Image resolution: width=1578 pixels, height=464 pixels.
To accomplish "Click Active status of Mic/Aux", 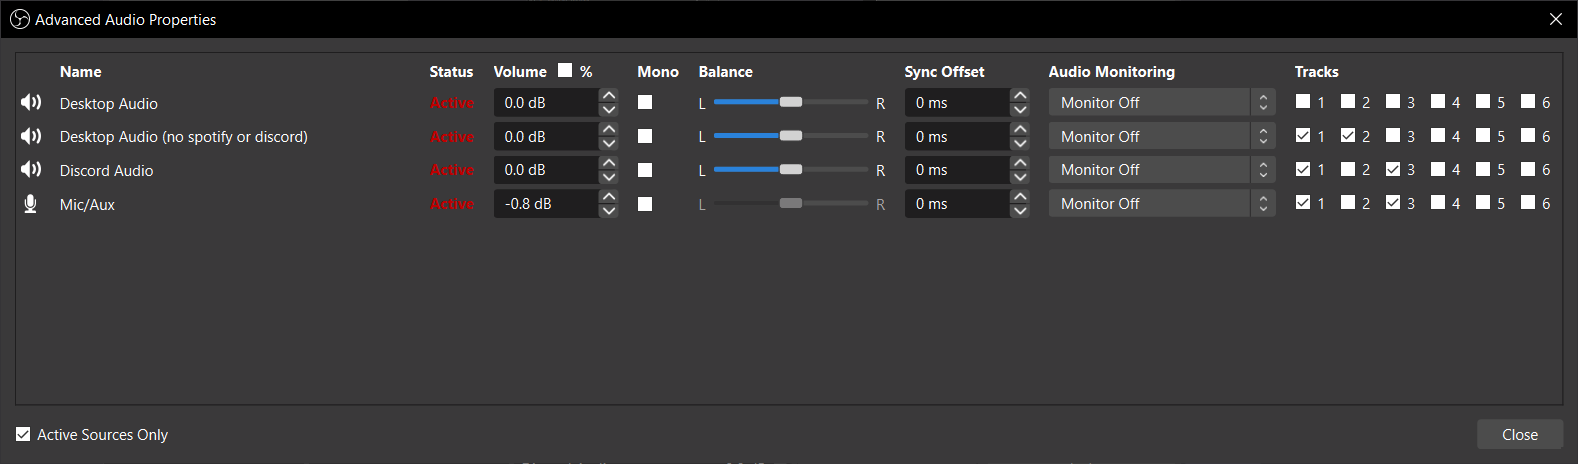I will (x=452, y=204).
